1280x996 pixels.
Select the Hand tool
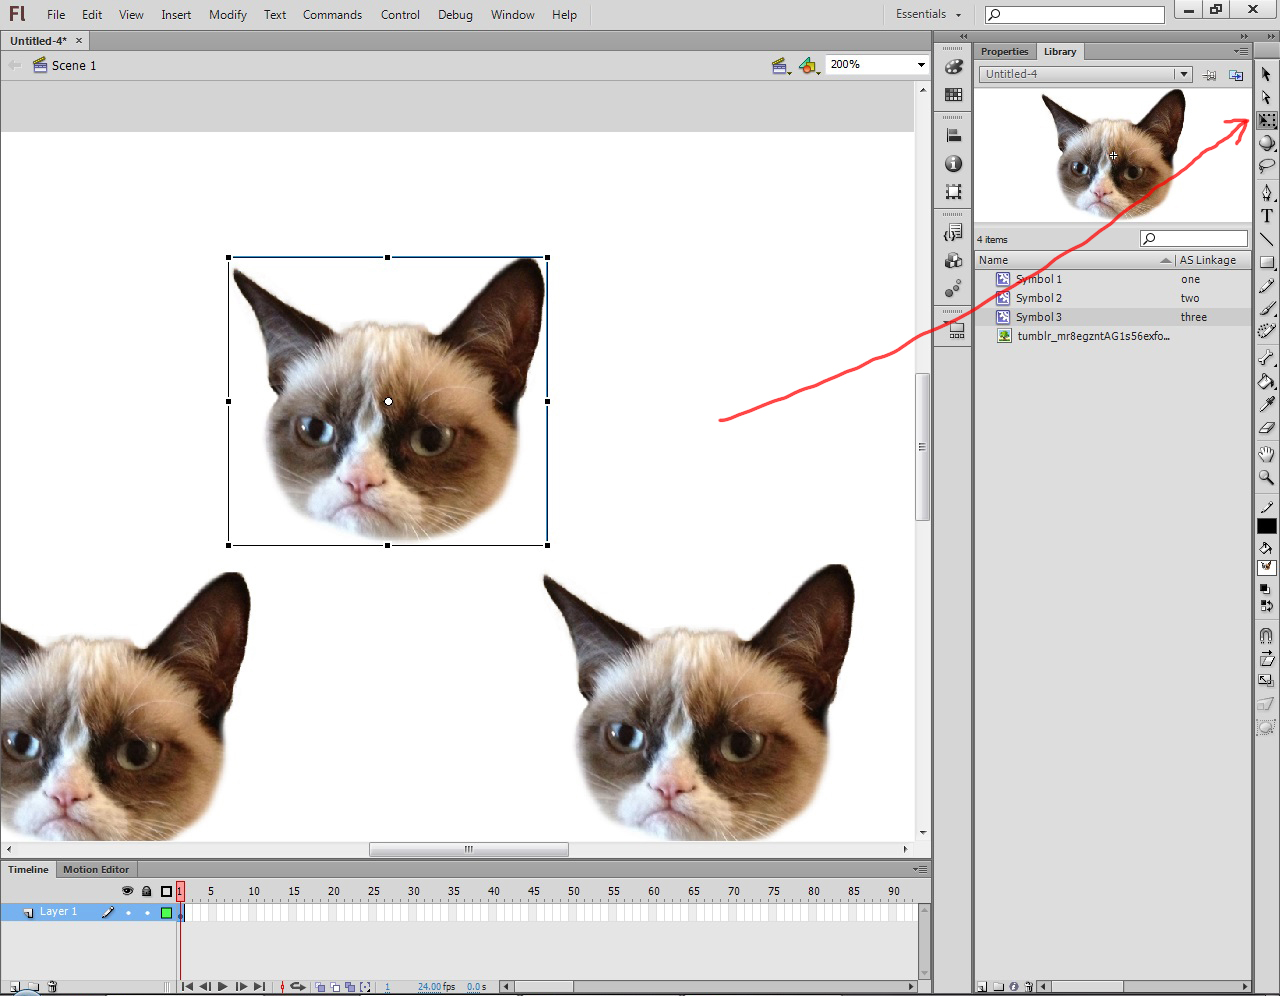(1267, 454)
